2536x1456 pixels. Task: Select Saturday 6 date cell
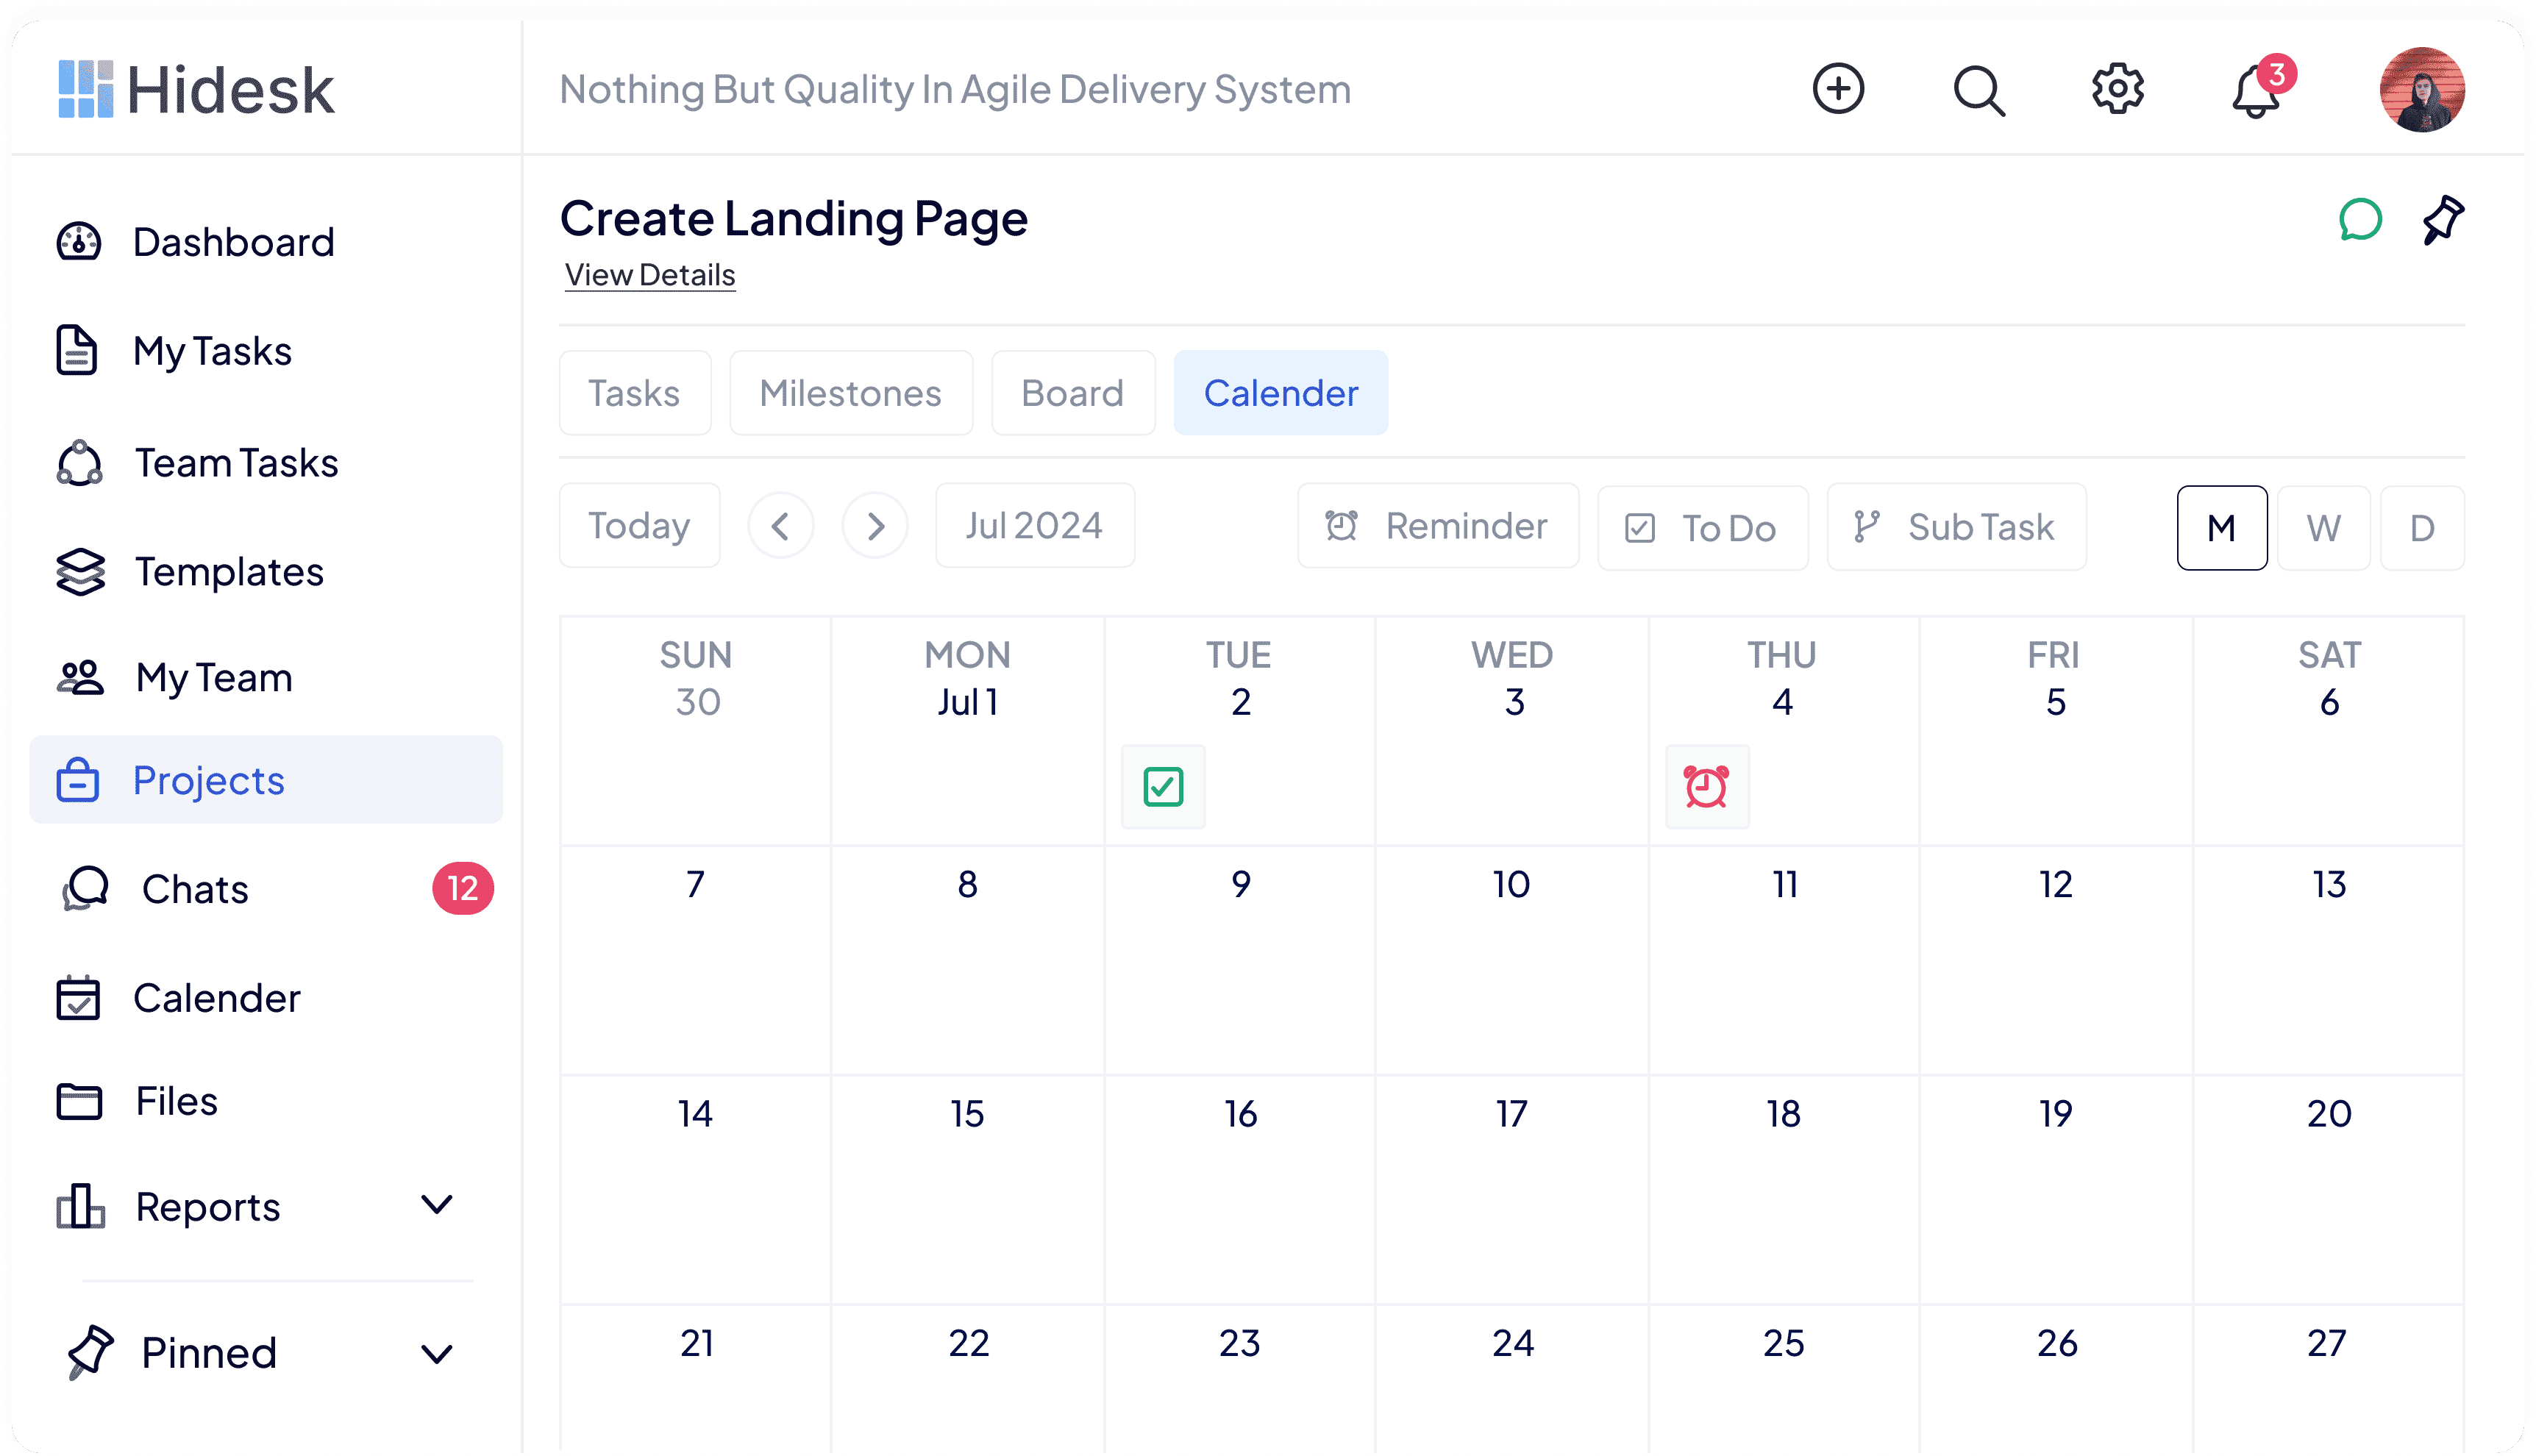point(2329,731)
